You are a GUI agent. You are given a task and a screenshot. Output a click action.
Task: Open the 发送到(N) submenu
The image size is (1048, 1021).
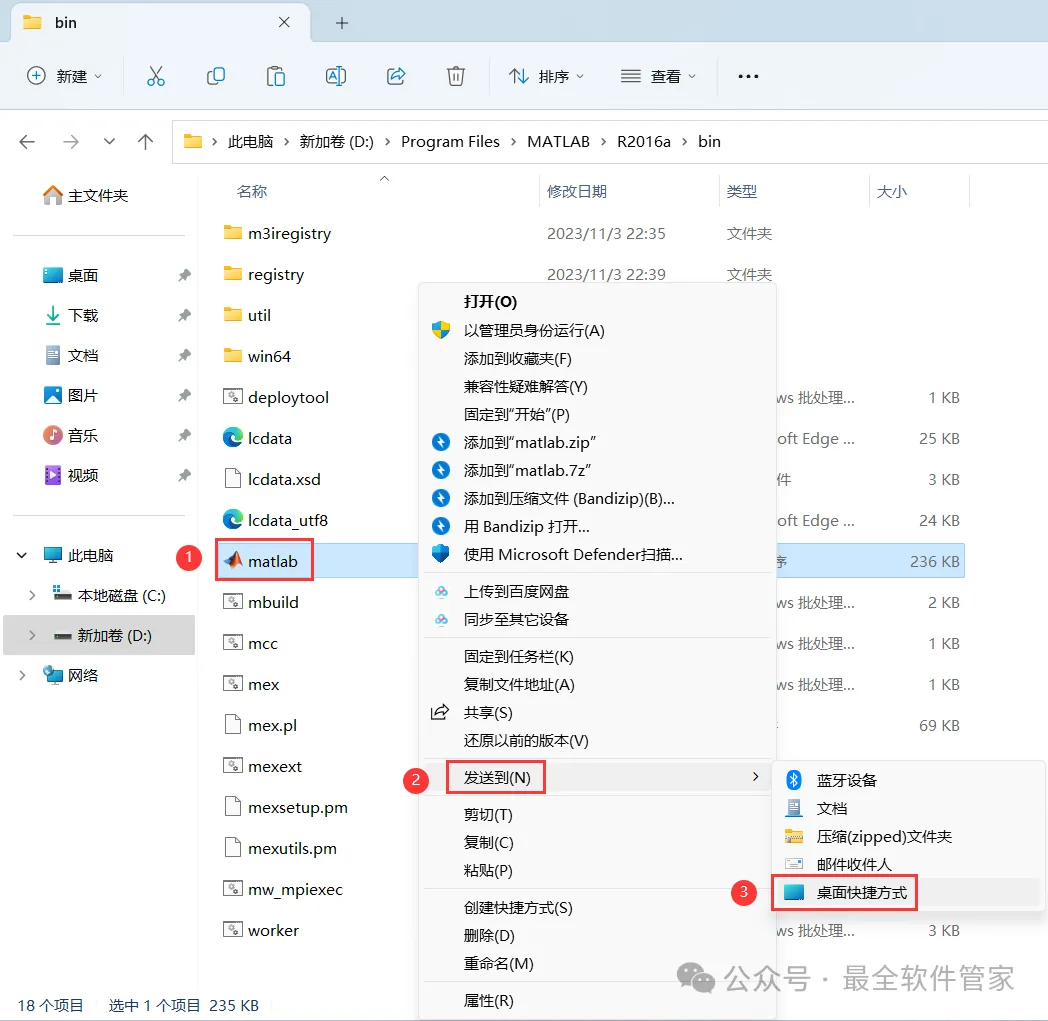pos(496,778)
